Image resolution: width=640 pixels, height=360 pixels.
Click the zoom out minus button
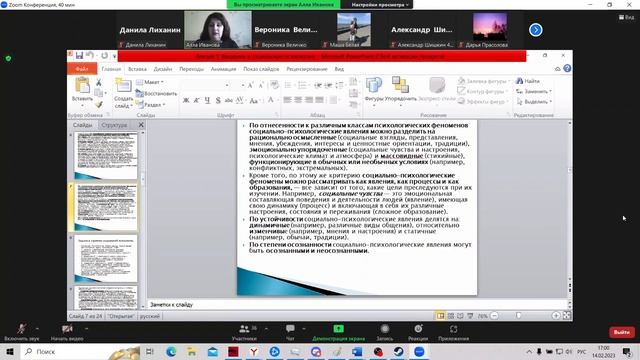[494, 316]
